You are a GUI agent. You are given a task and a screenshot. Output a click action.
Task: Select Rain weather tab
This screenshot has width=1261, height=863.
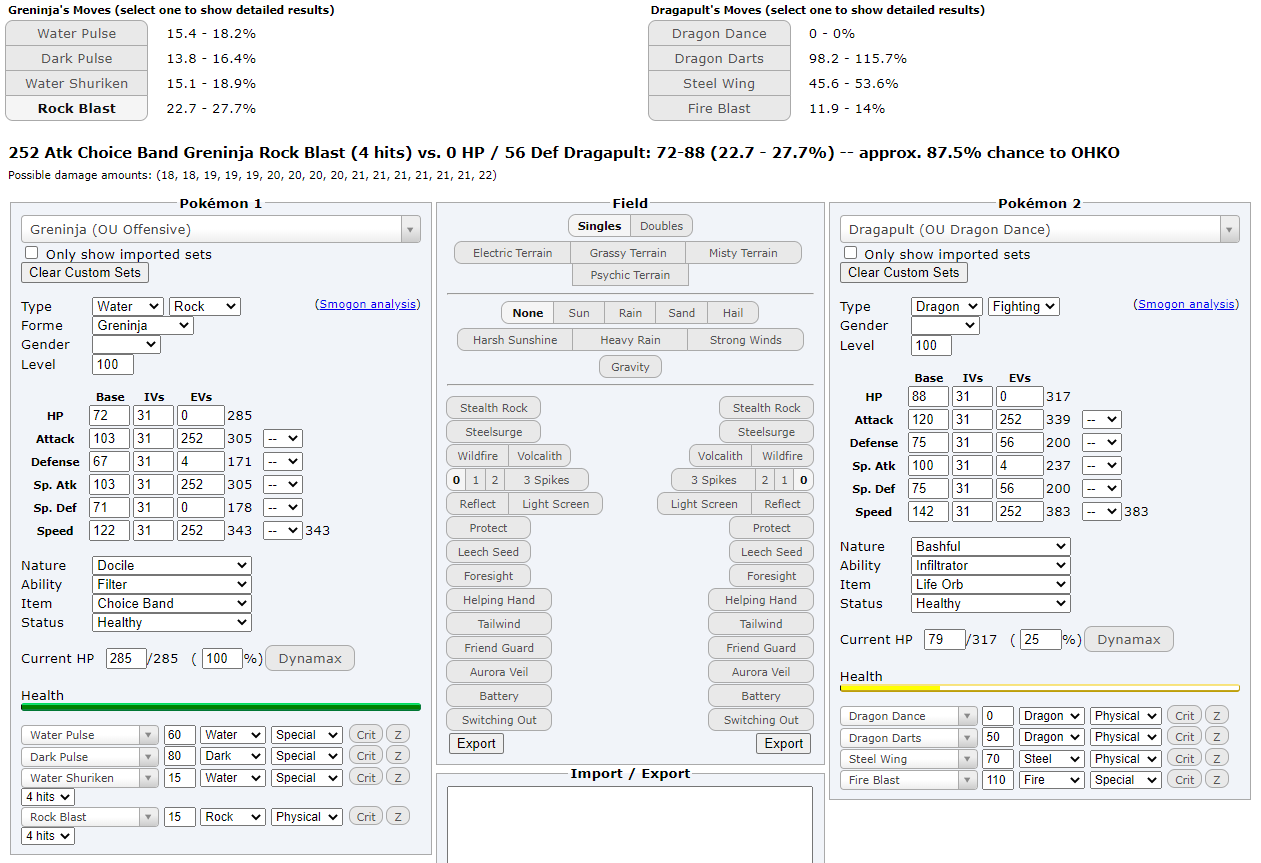click(630, 313)
